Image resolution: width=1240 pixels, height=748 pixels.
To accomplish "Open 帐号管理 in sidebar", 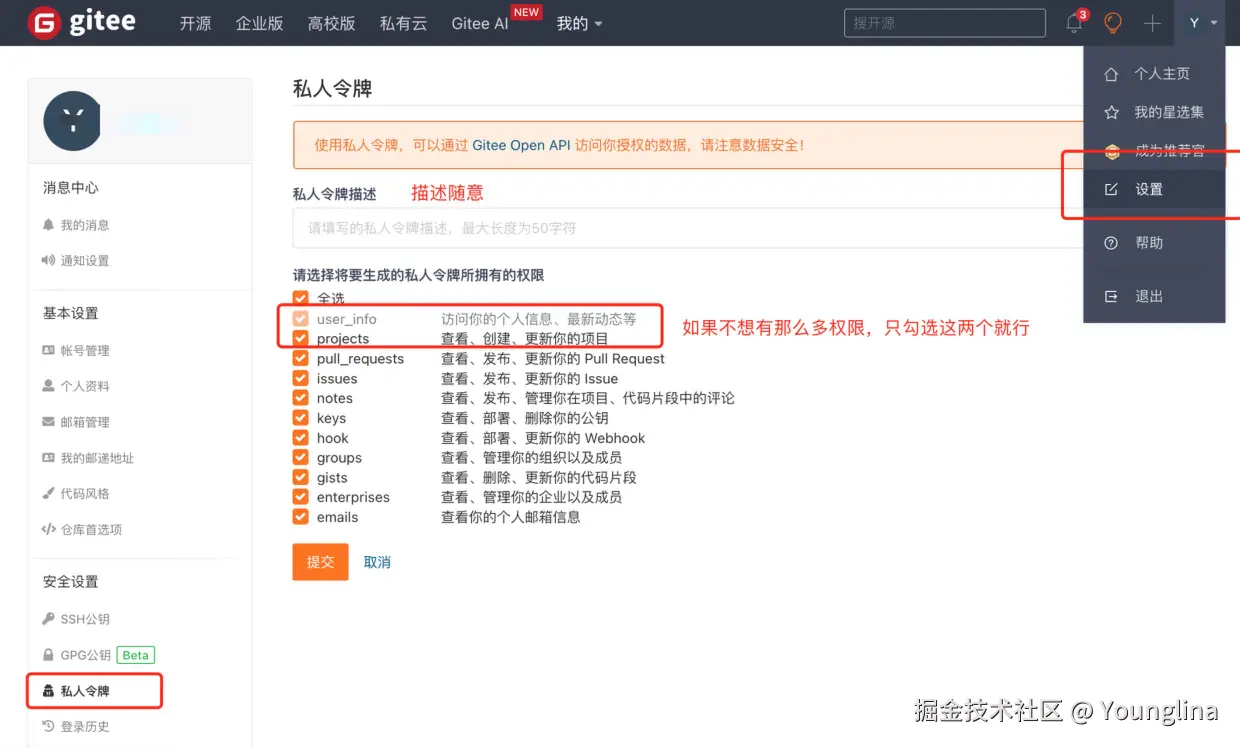I will 85,351.
